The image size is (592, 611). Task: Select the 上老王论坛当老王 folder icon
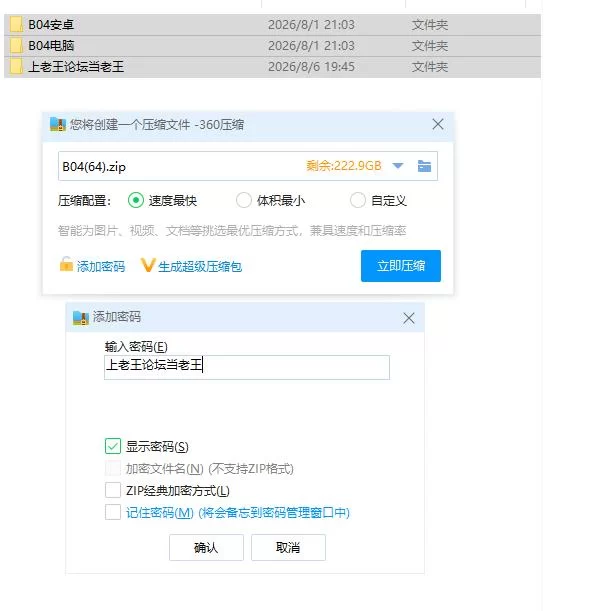pos(16,66)
